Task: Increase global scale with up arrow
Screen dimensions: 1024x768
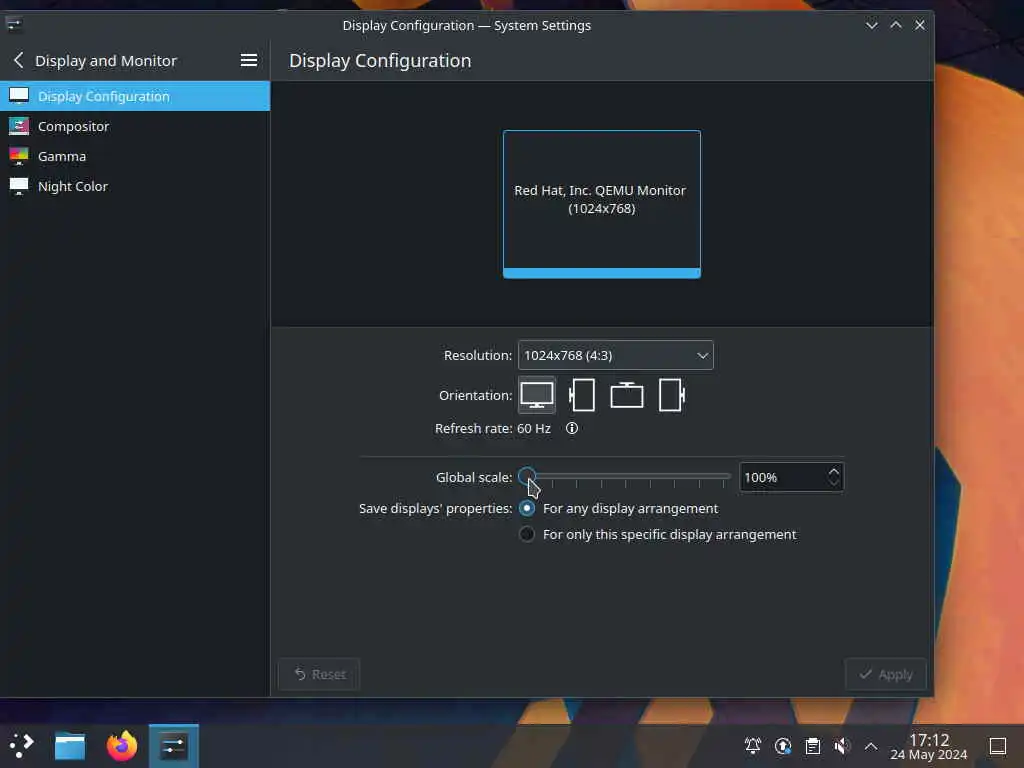Action: coord(833,471)
